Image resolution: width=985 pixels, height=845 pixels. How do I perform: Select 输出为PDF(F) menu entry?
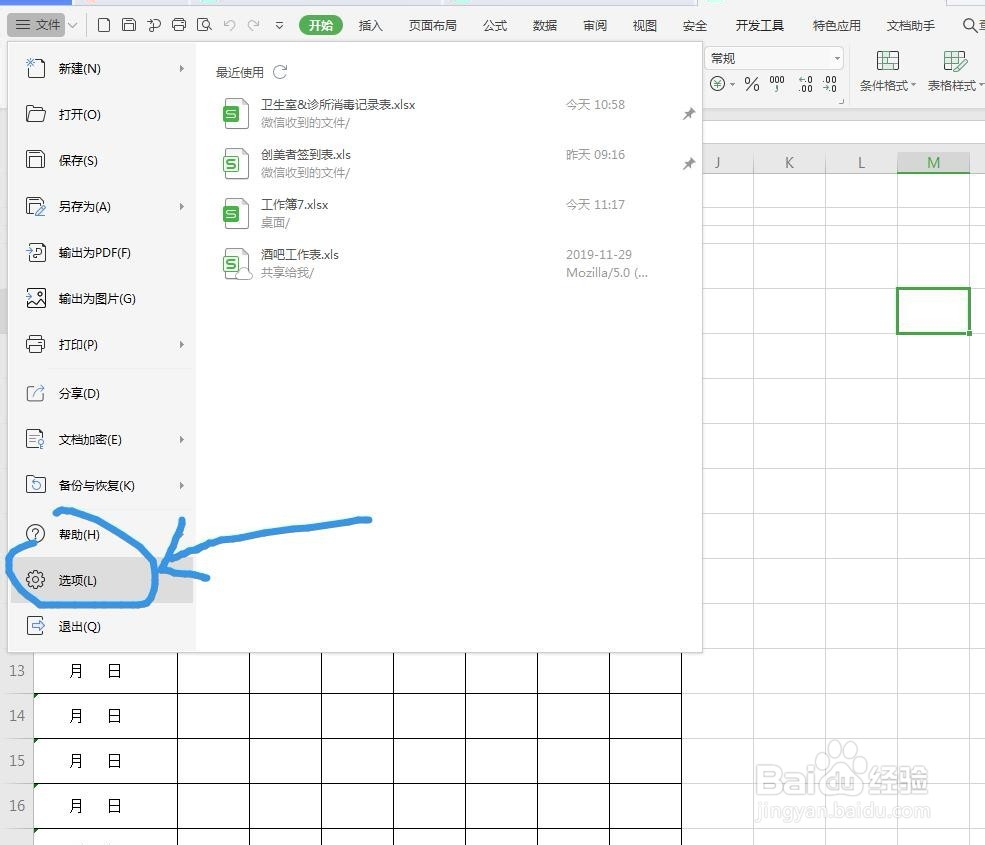click(x=102, y=253)
